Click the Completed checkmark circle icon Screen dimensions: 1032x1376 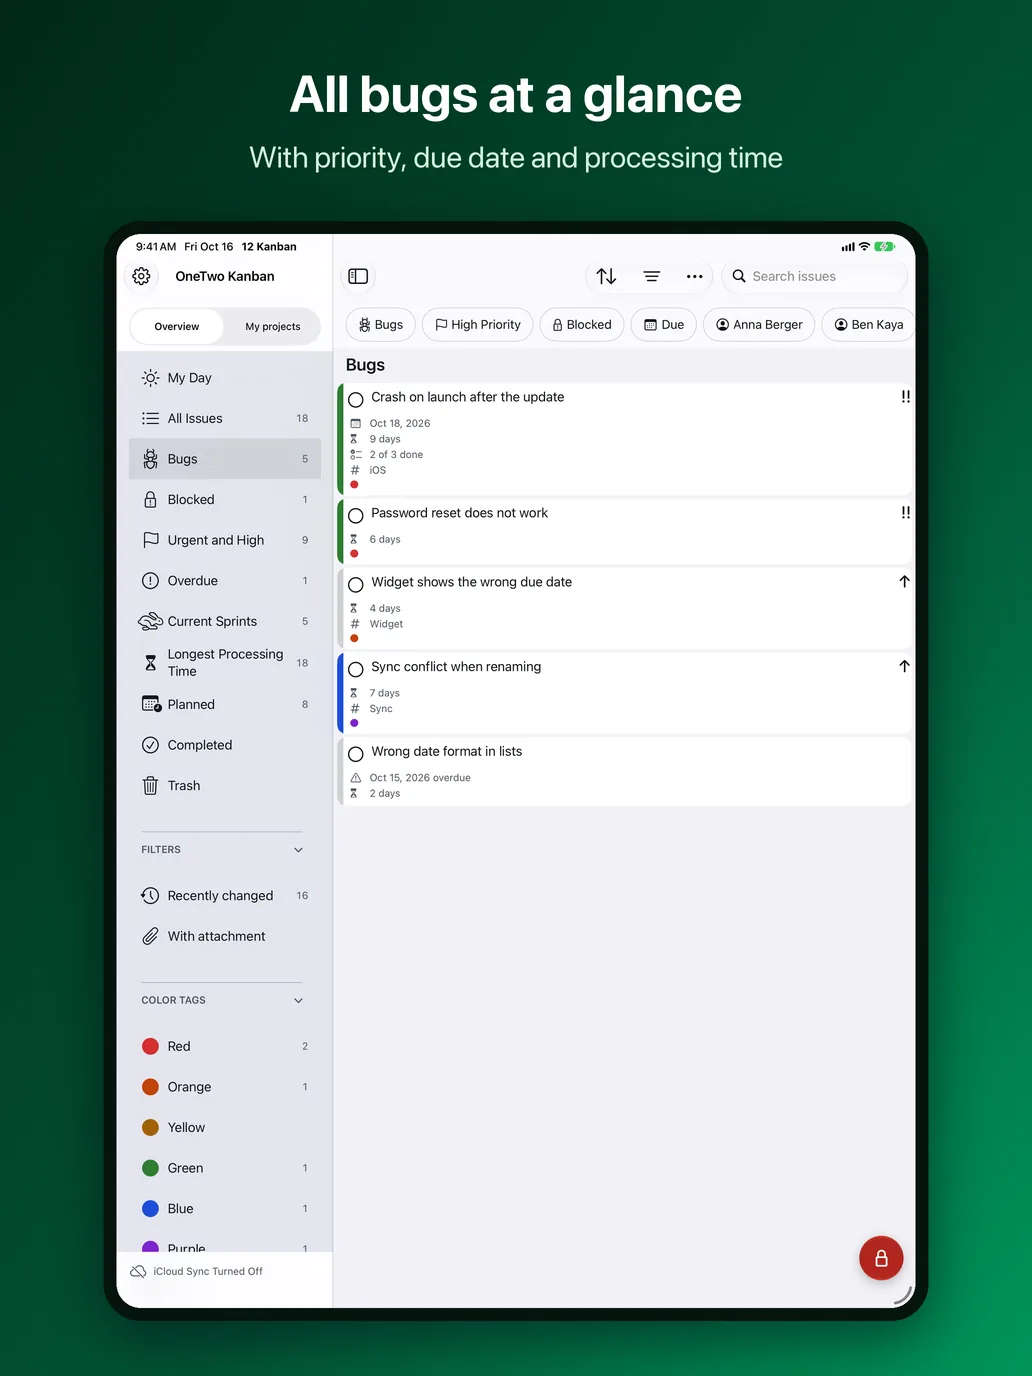150,745
